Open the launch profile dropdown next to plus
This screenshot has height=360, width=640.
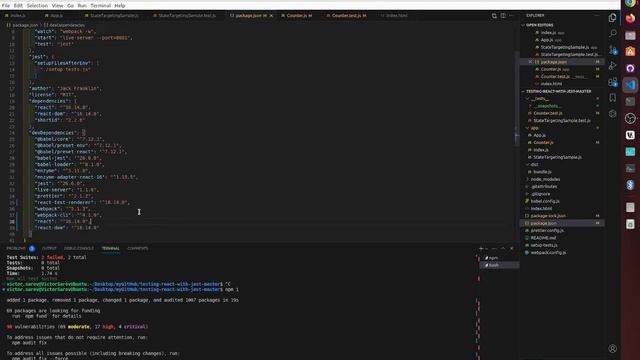[487, 248]
